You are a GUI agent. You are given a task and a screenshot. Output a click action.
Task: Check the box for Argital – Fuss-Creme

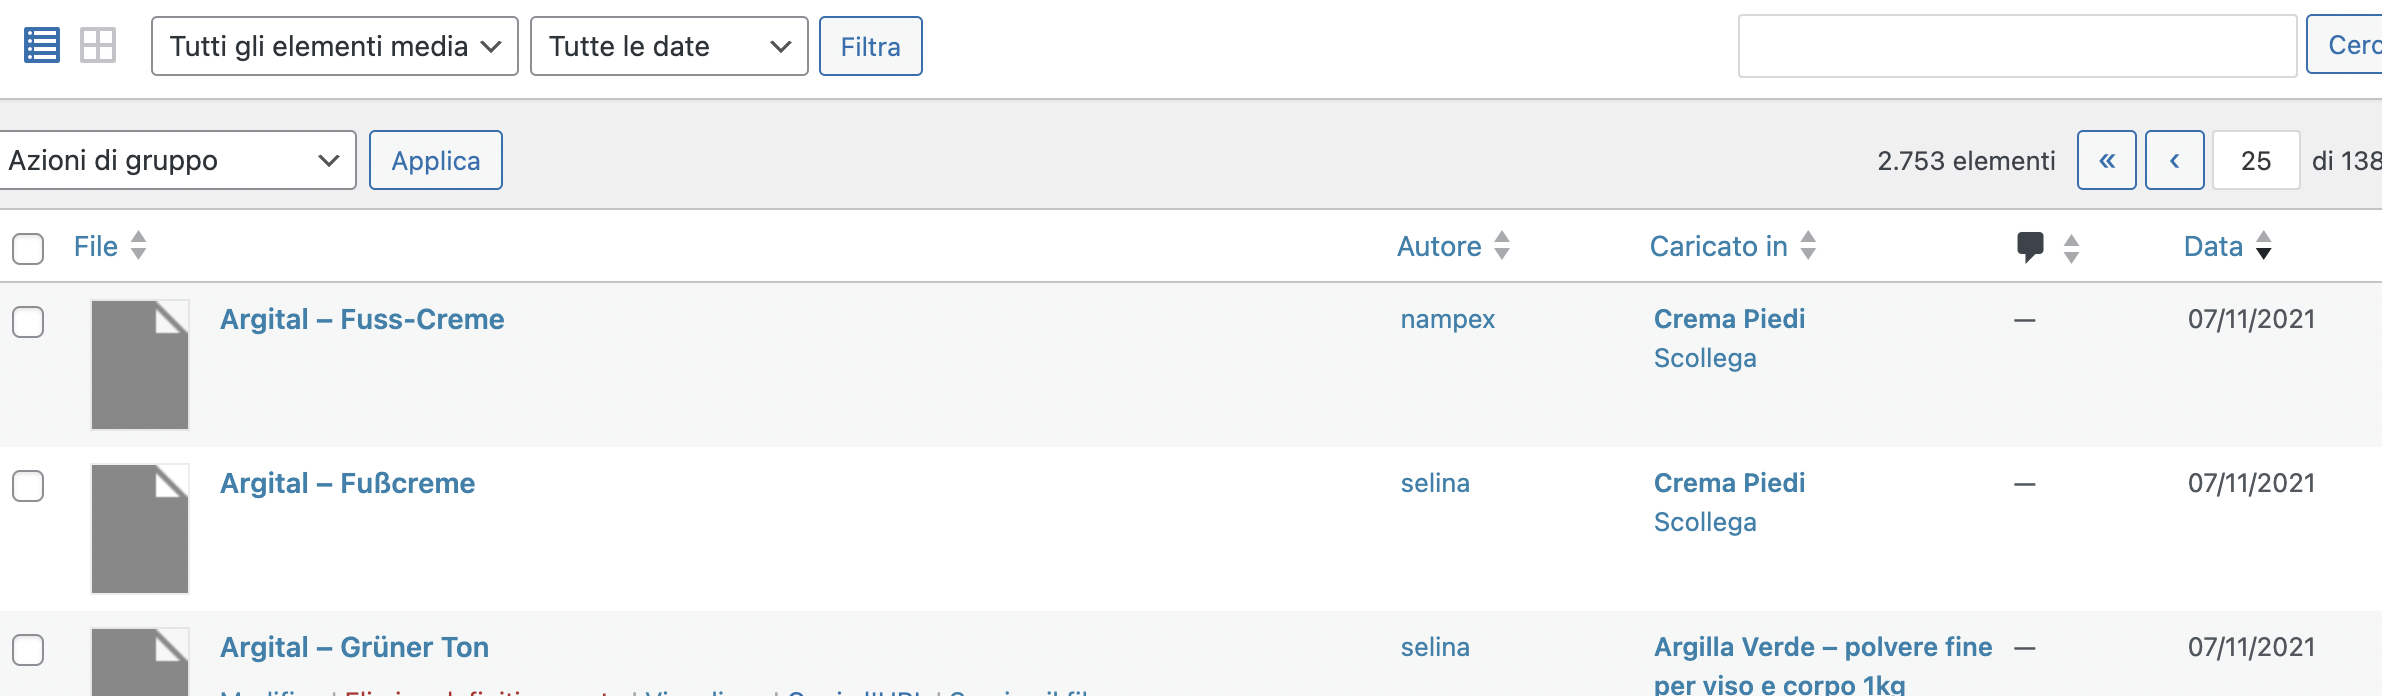[x=28, y=322]
